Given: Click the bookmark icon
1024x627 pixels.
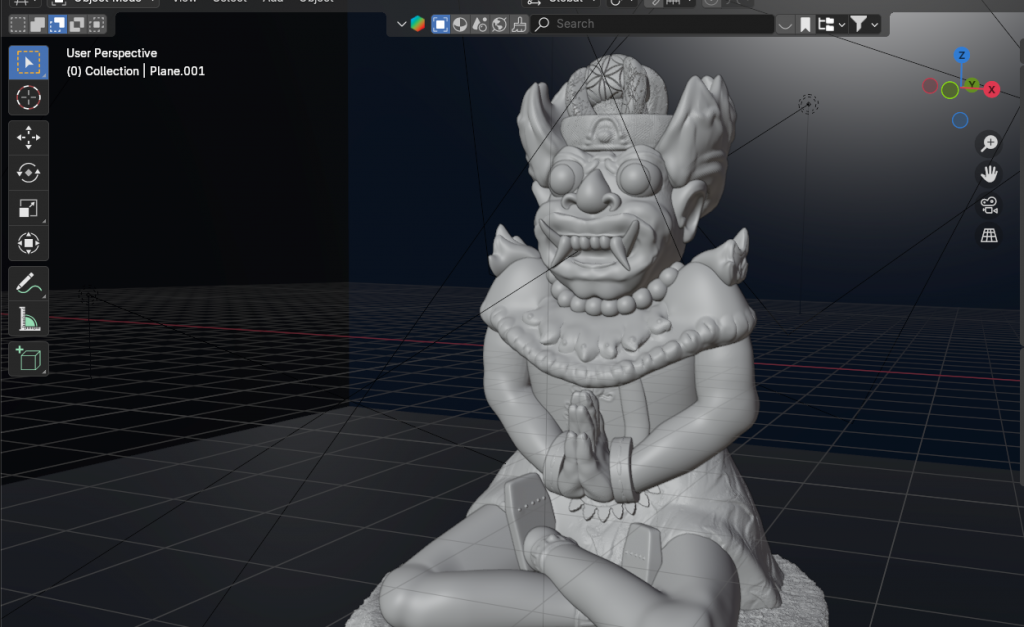Looking at the screenshot, I should pyautogui.click(x=805, y=25).
